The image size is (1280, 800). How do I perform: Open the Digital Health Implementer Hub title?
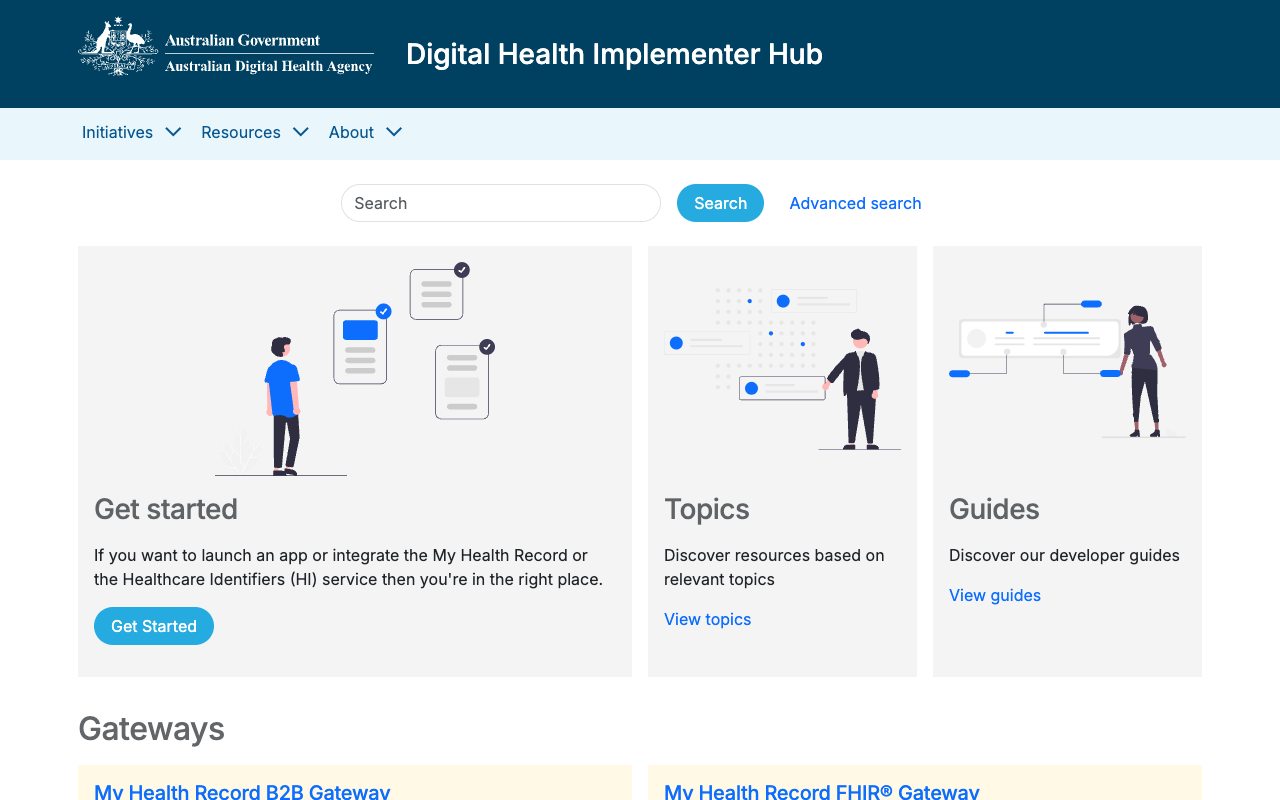click(x=614, y=54)
